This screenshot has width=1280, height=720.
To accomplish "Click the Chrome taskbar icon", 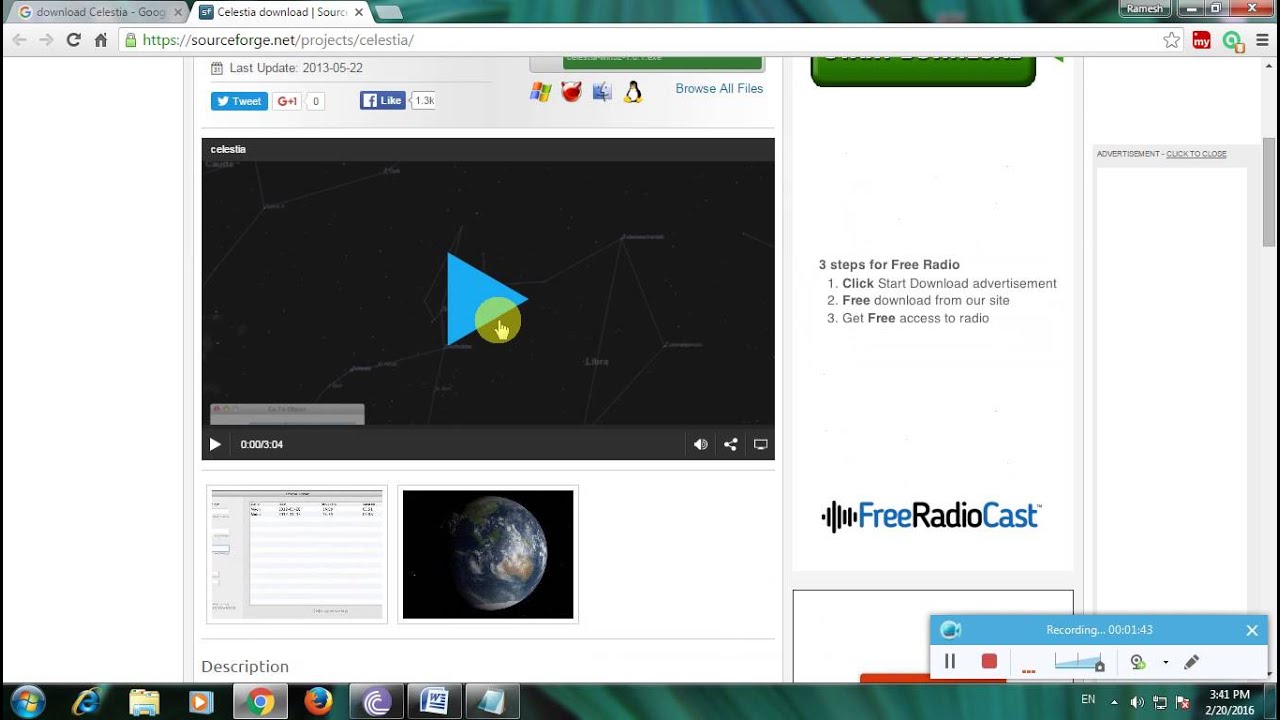I will [x=261, y=702].
